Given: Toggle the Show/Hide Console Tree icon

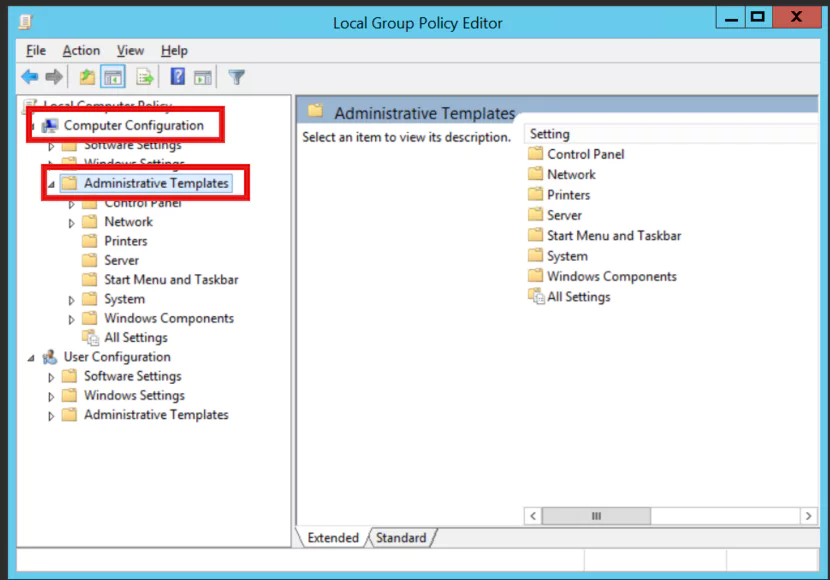Looking at the screenshot, I should (x=113, y=77).
